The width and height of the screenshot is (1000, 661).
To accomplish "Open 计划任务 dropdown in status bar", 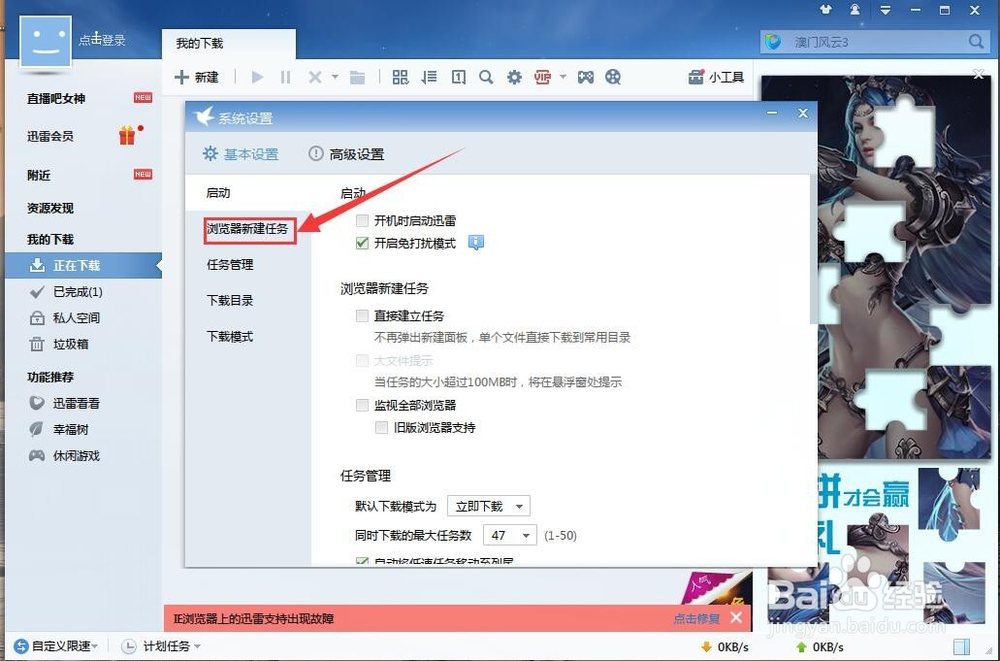I will [161, 646].
